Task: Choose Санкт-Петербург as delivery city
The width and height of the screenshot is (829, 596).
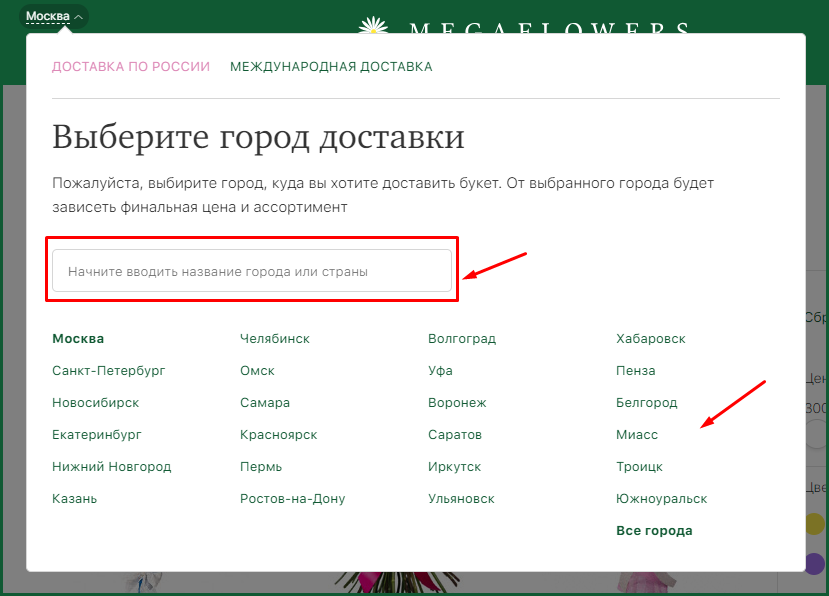Action: pyautogui.click(x=108, y=371)
